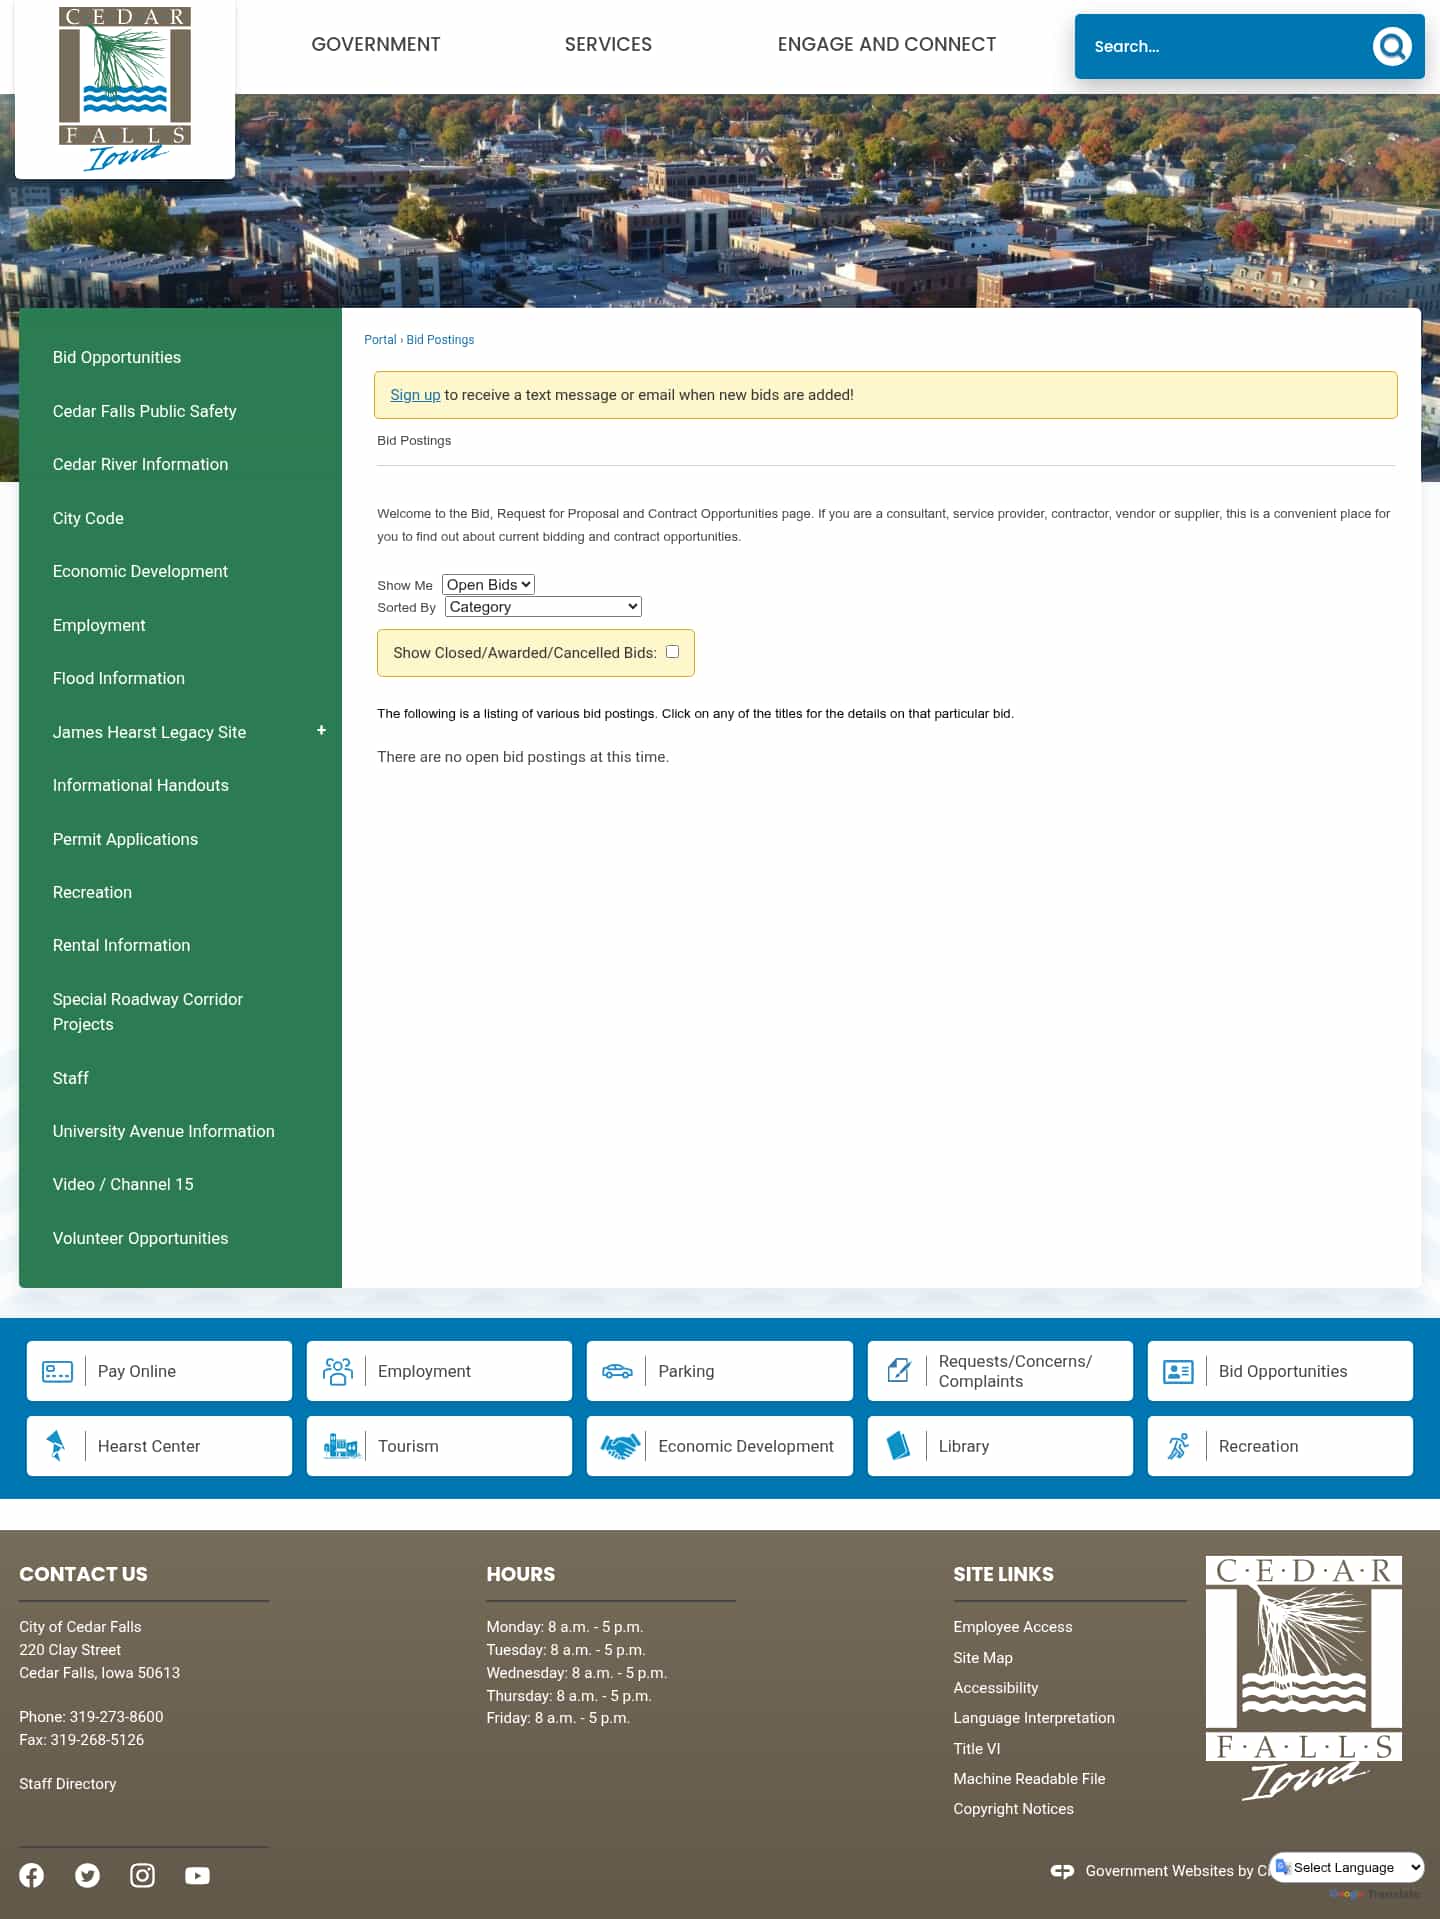Select Rental Information in sidebar

(x=121, y=945)
